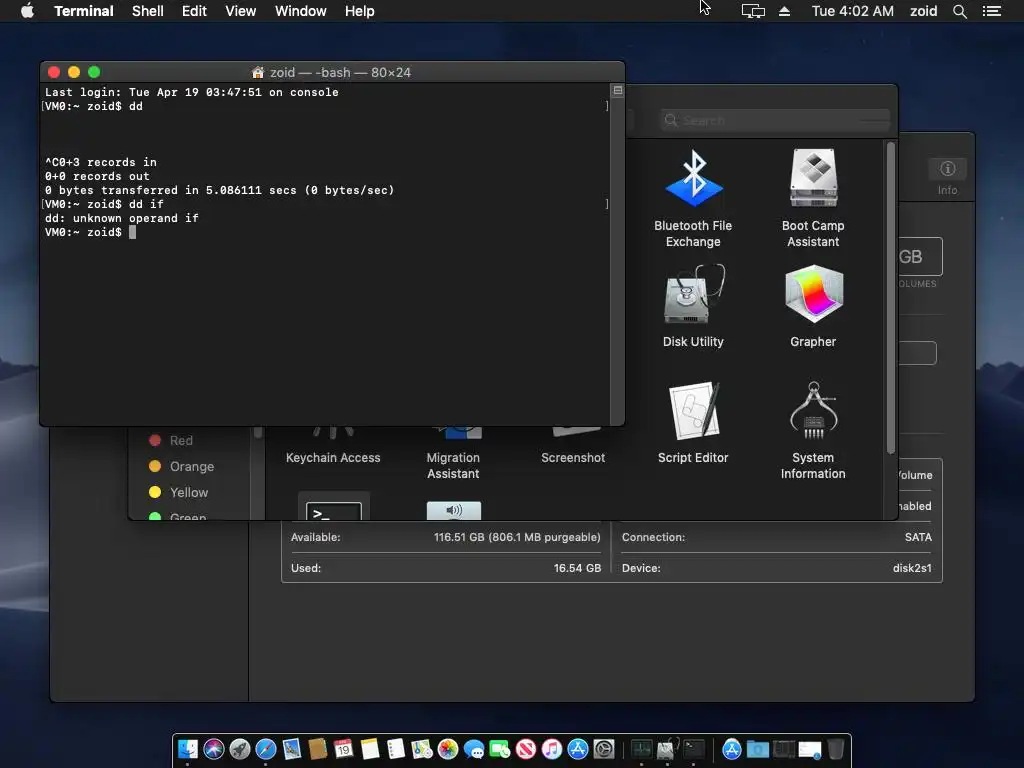The width and height of the screenshot is (1024, 768).
Task: Open the Grapher app
Action: (x=813, y=306)
